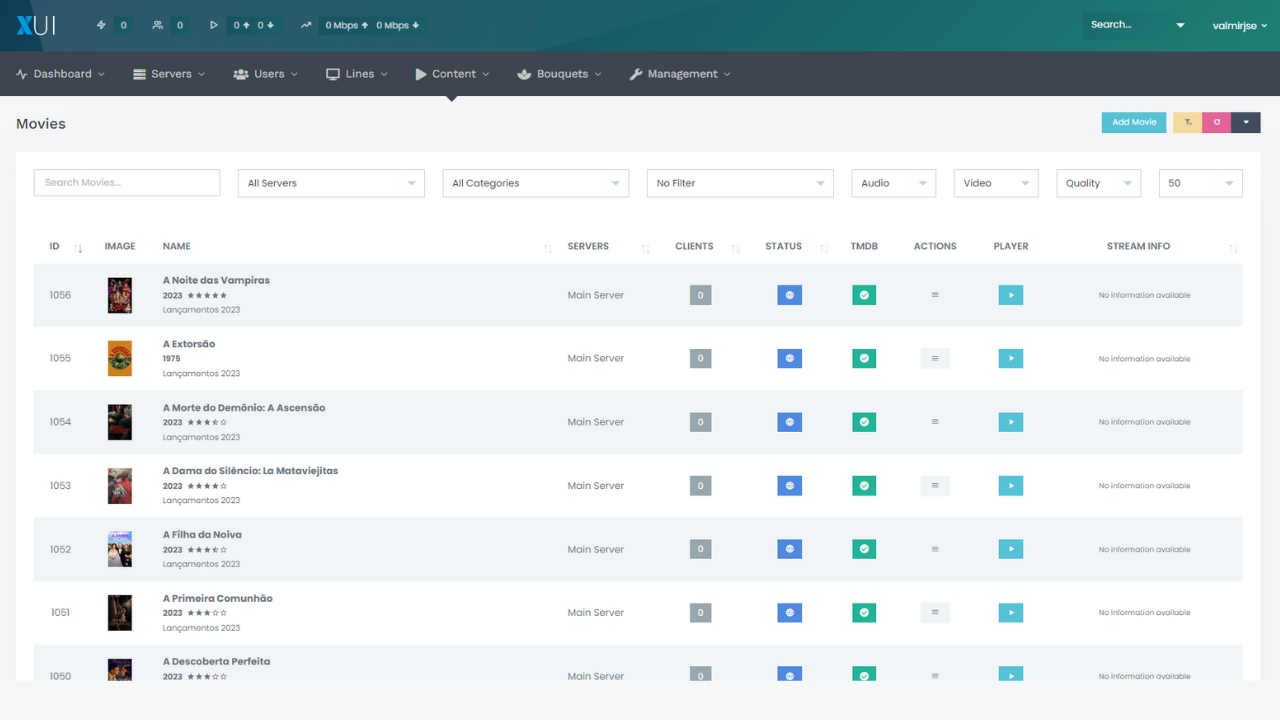1280x720 pixels.
Task: Open the Bouquets menu
Action: pyautogui.click(x=559, y=74)
